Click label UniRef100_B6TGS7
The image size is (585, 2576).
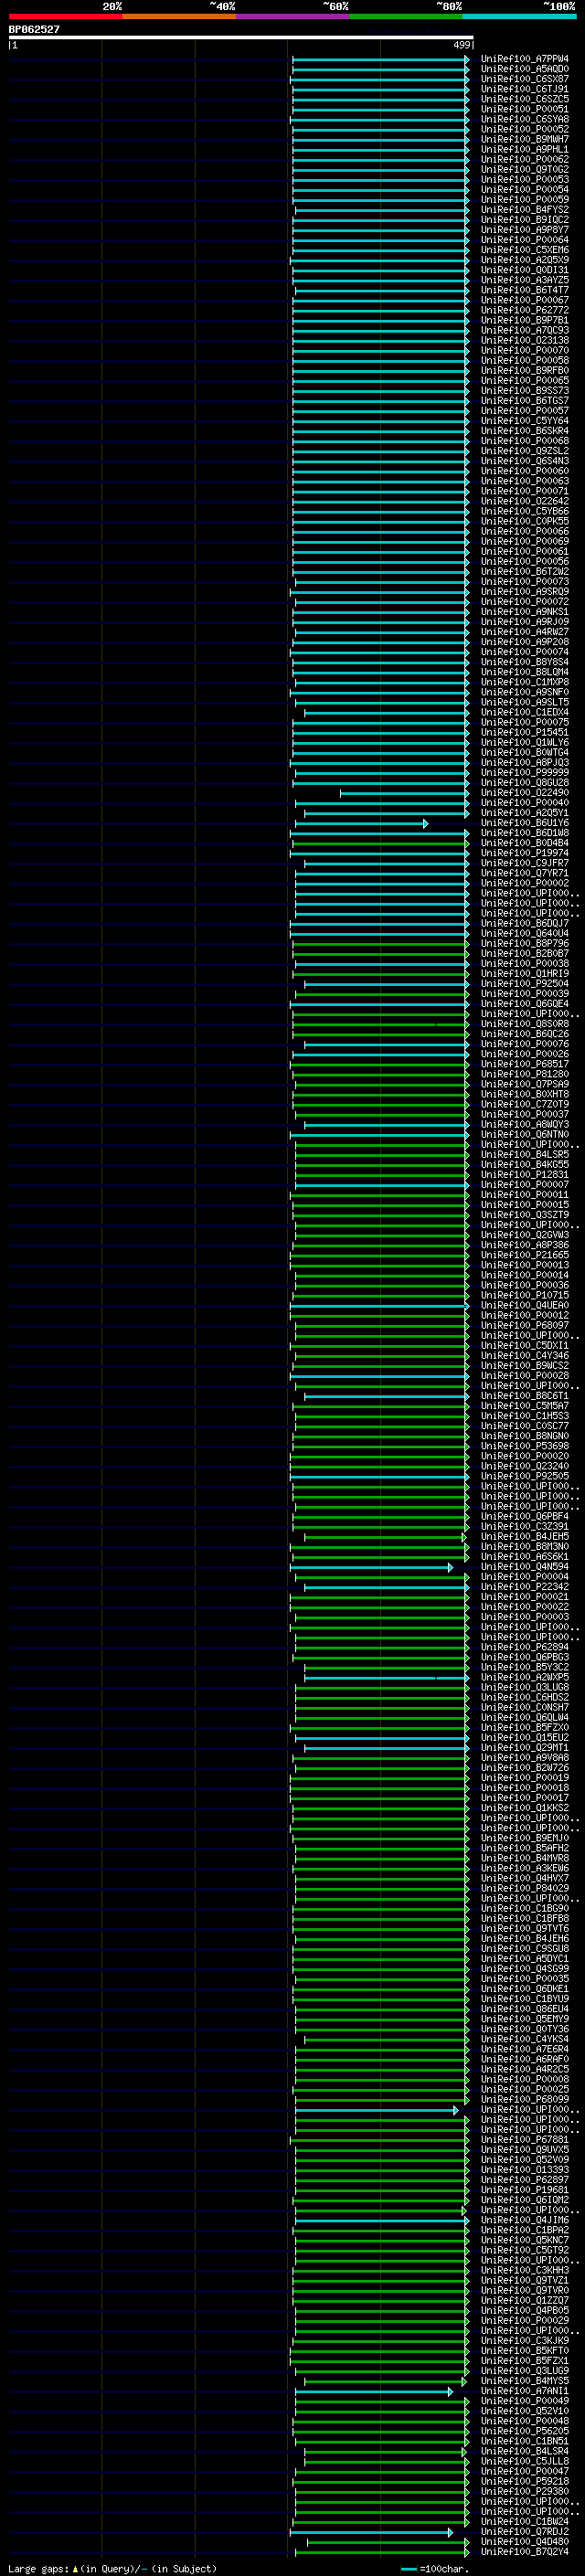(x=525, y=401)
